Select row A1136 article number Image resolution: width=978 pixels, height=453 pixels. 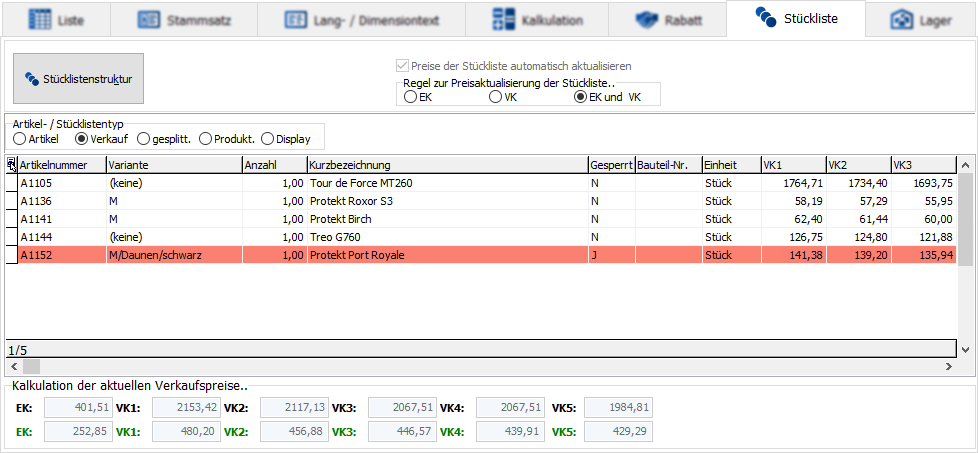[62, 202]
